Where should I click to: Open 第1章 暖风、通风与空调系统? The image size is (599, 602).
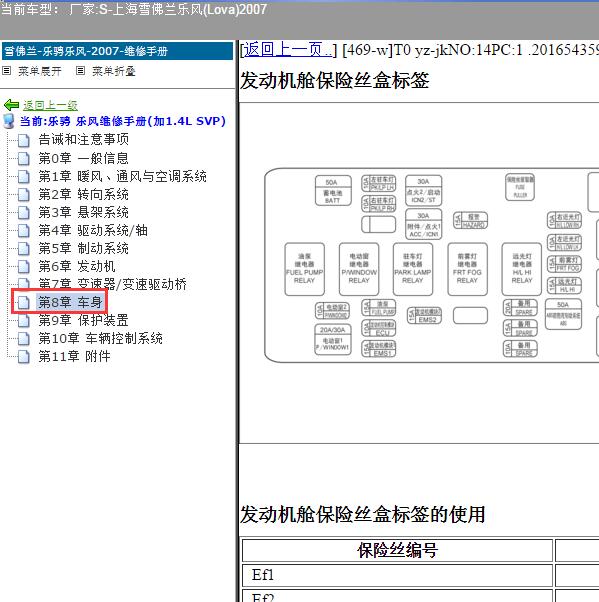pos(122,176)
